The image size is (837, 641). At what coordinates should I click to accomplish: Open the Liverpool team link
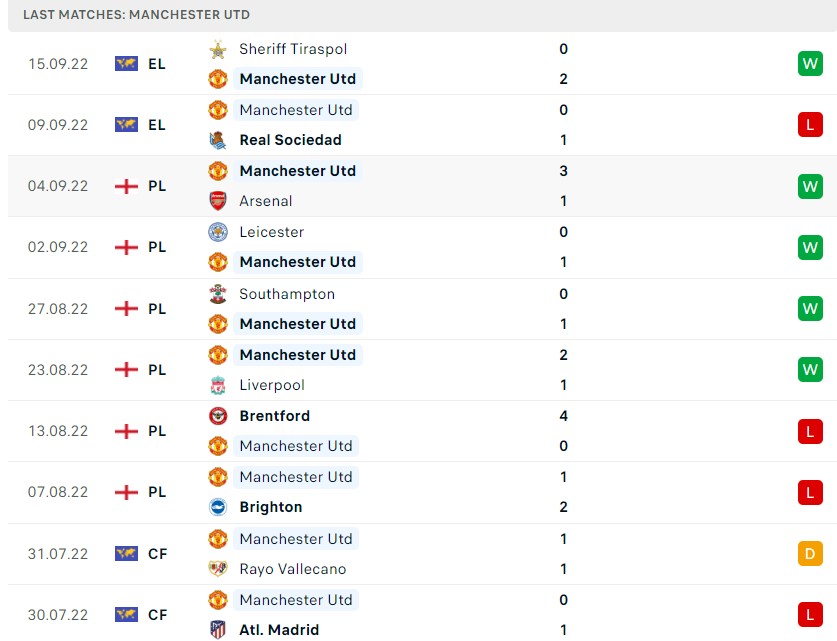coord(272,385)
